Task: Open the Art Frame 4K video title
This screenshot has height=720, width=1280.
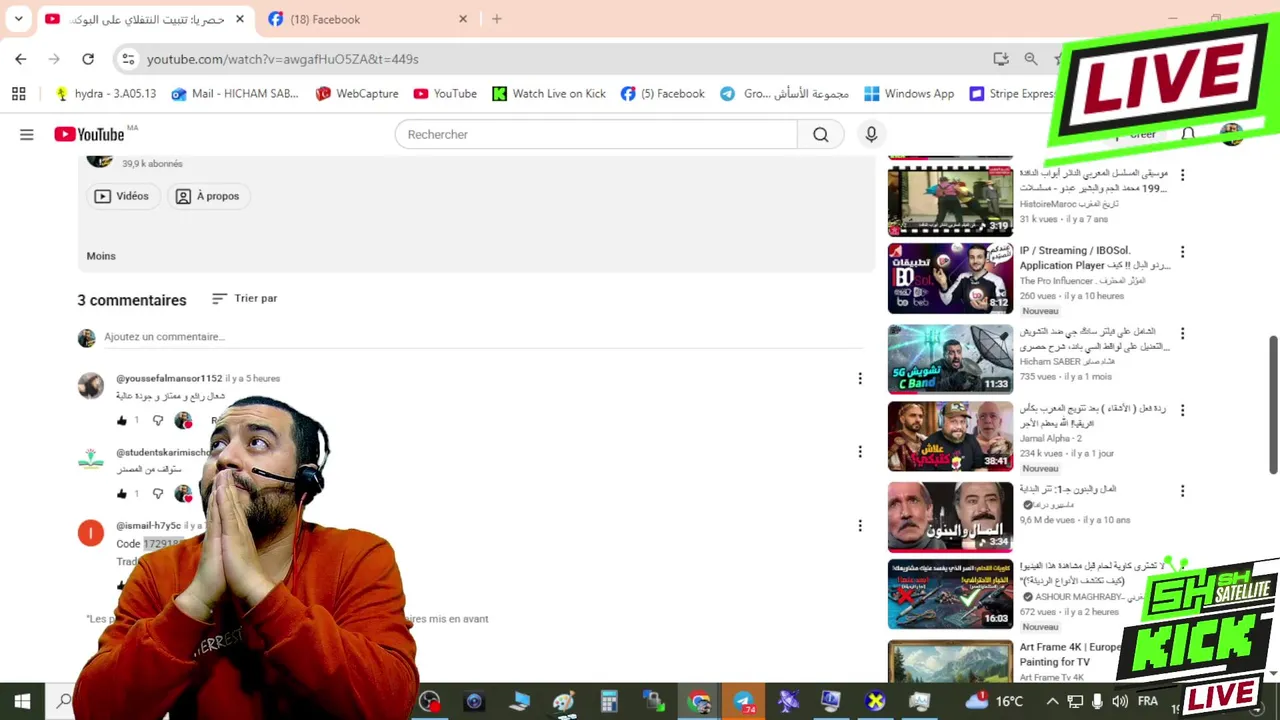Action: tap(1070, 654)
